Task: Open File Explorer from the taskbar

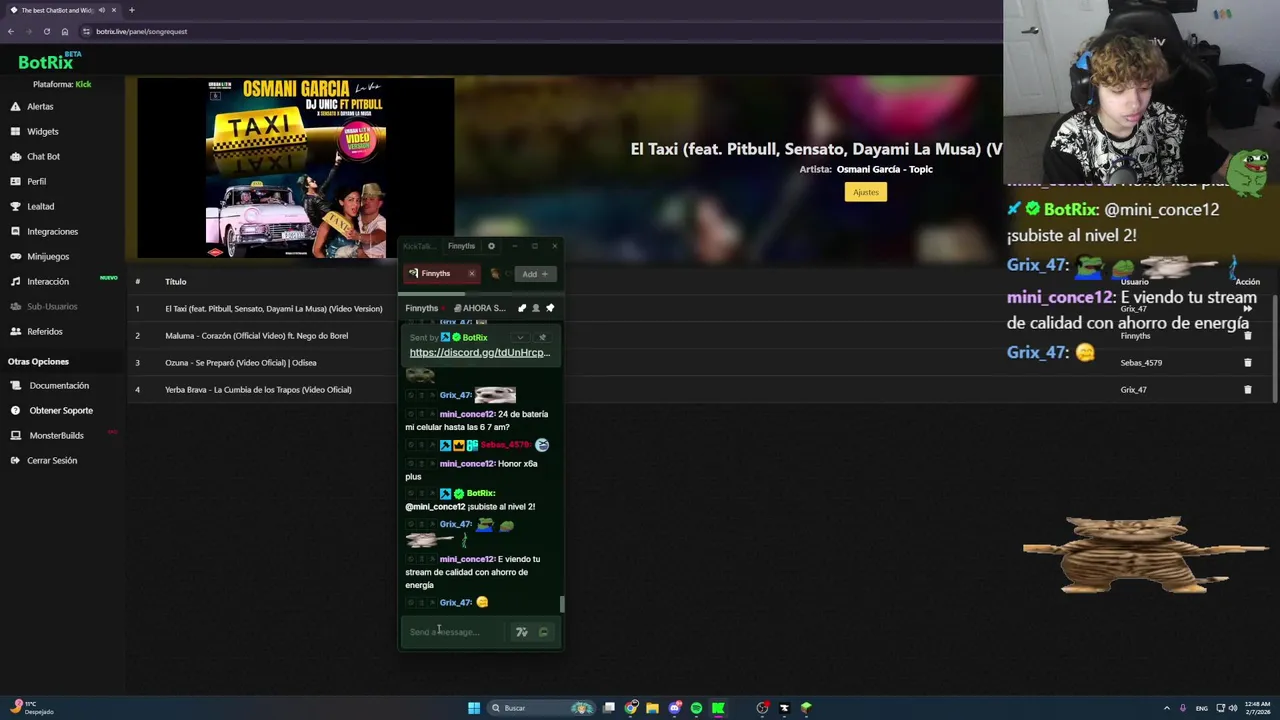Action: 652,708
